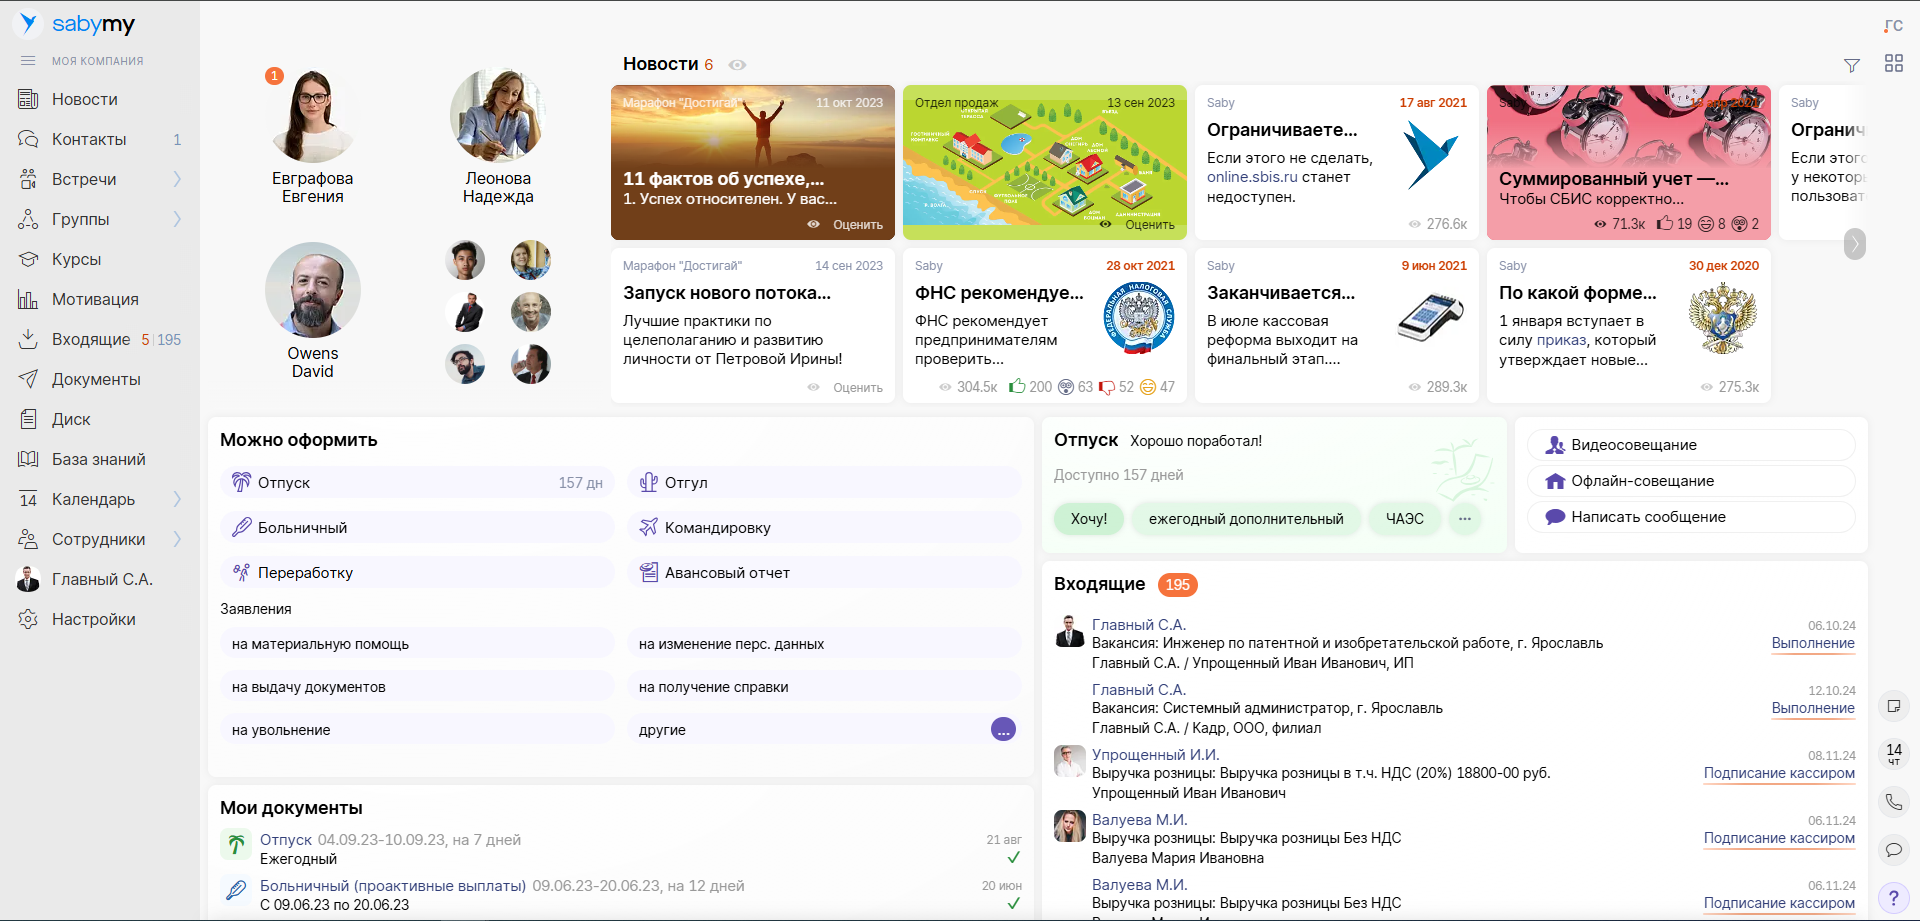Screen dimensions: 1920x921
Task: Open the chat bubble icon on right rail
Action: tap(1894, 850)
